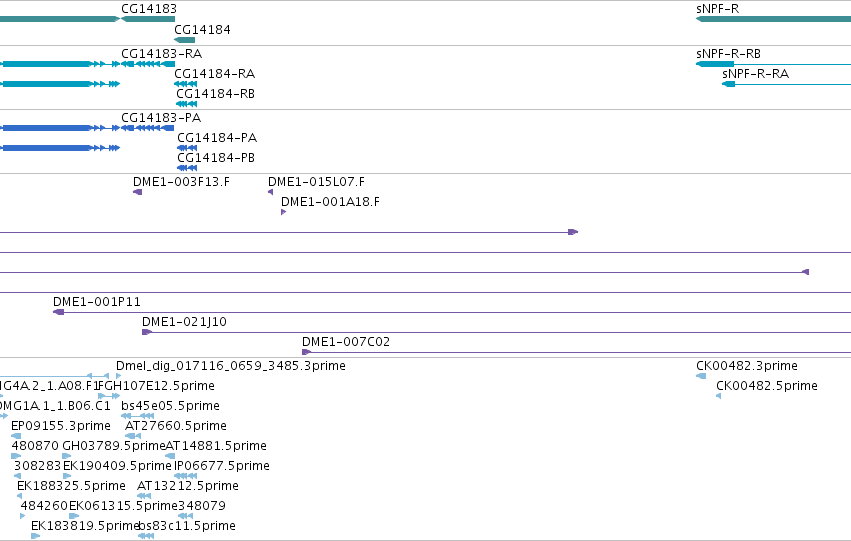Select the Dmel_dig_017116_0659_3485.3prime label
This screenshot has height=541, width=851.
pos(231,366)
